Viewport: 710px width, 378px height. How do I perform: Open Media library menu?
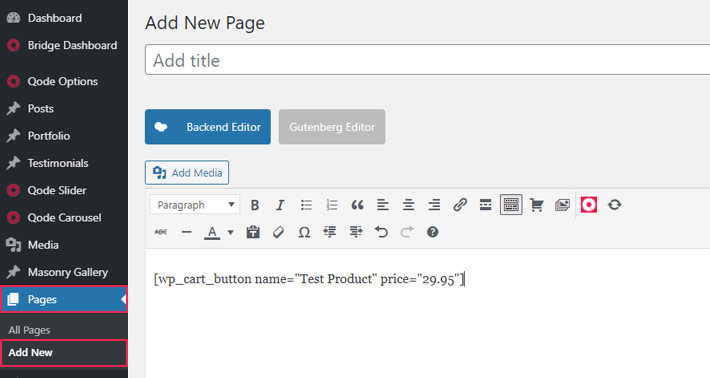tap(43, 245)
